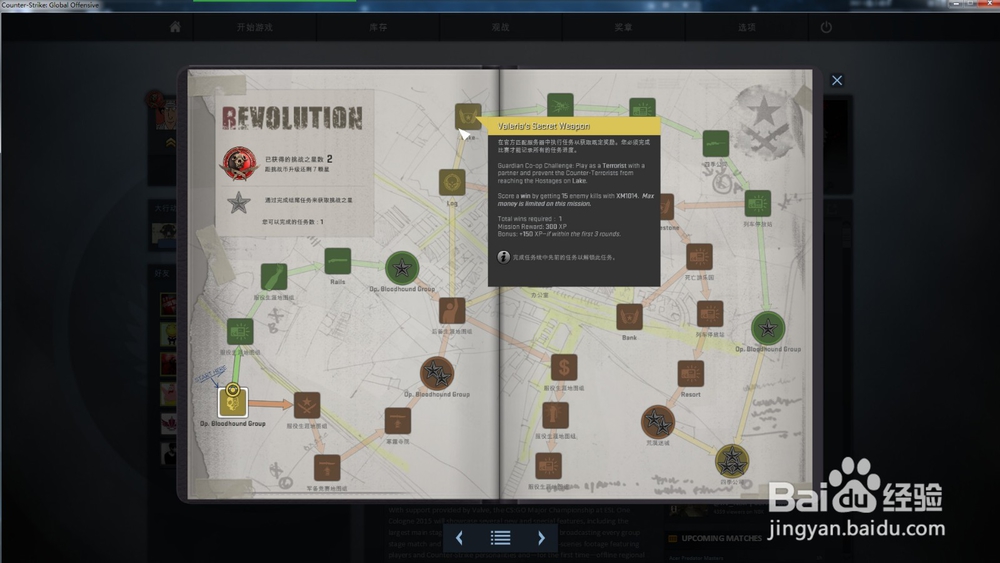Open the 观战 menu
This screenshot has width=1000, height=563.
tap(501, 27)
